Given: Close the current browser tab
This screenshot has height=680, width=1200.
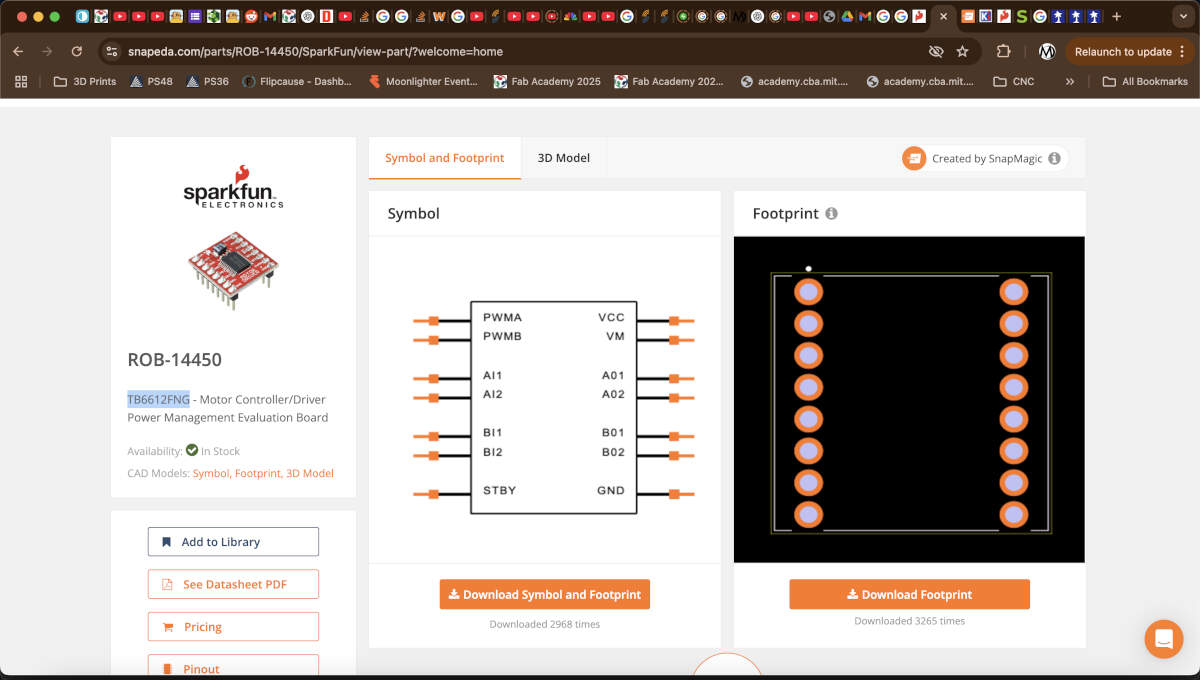Looking at the screenshot, I should tap(943, 16).
